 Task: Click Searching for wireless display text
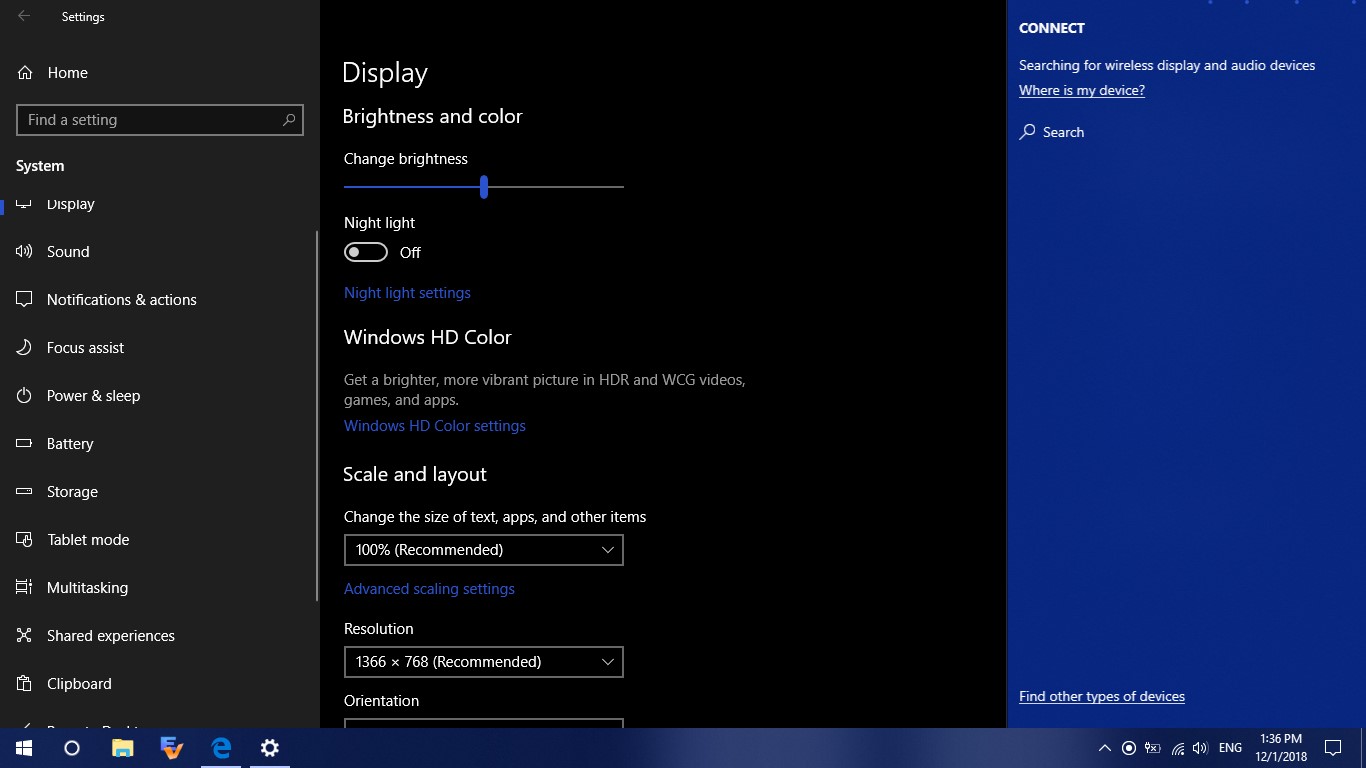(x=1167, y=65)
